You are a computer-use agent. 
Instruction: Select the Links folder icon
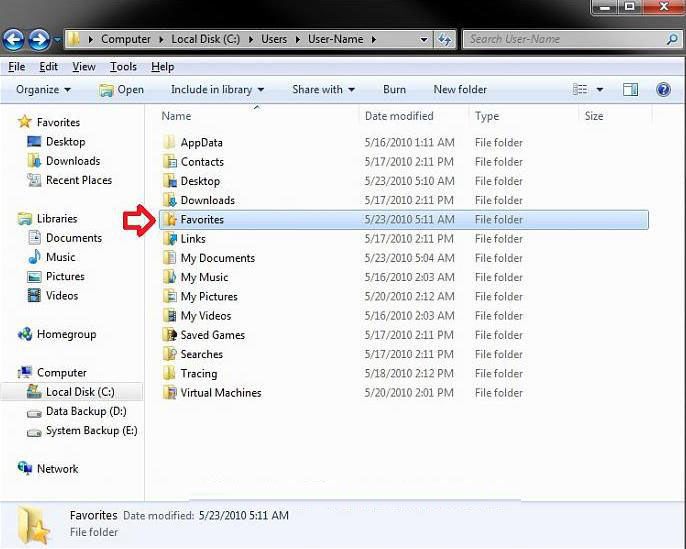point(169,238)
